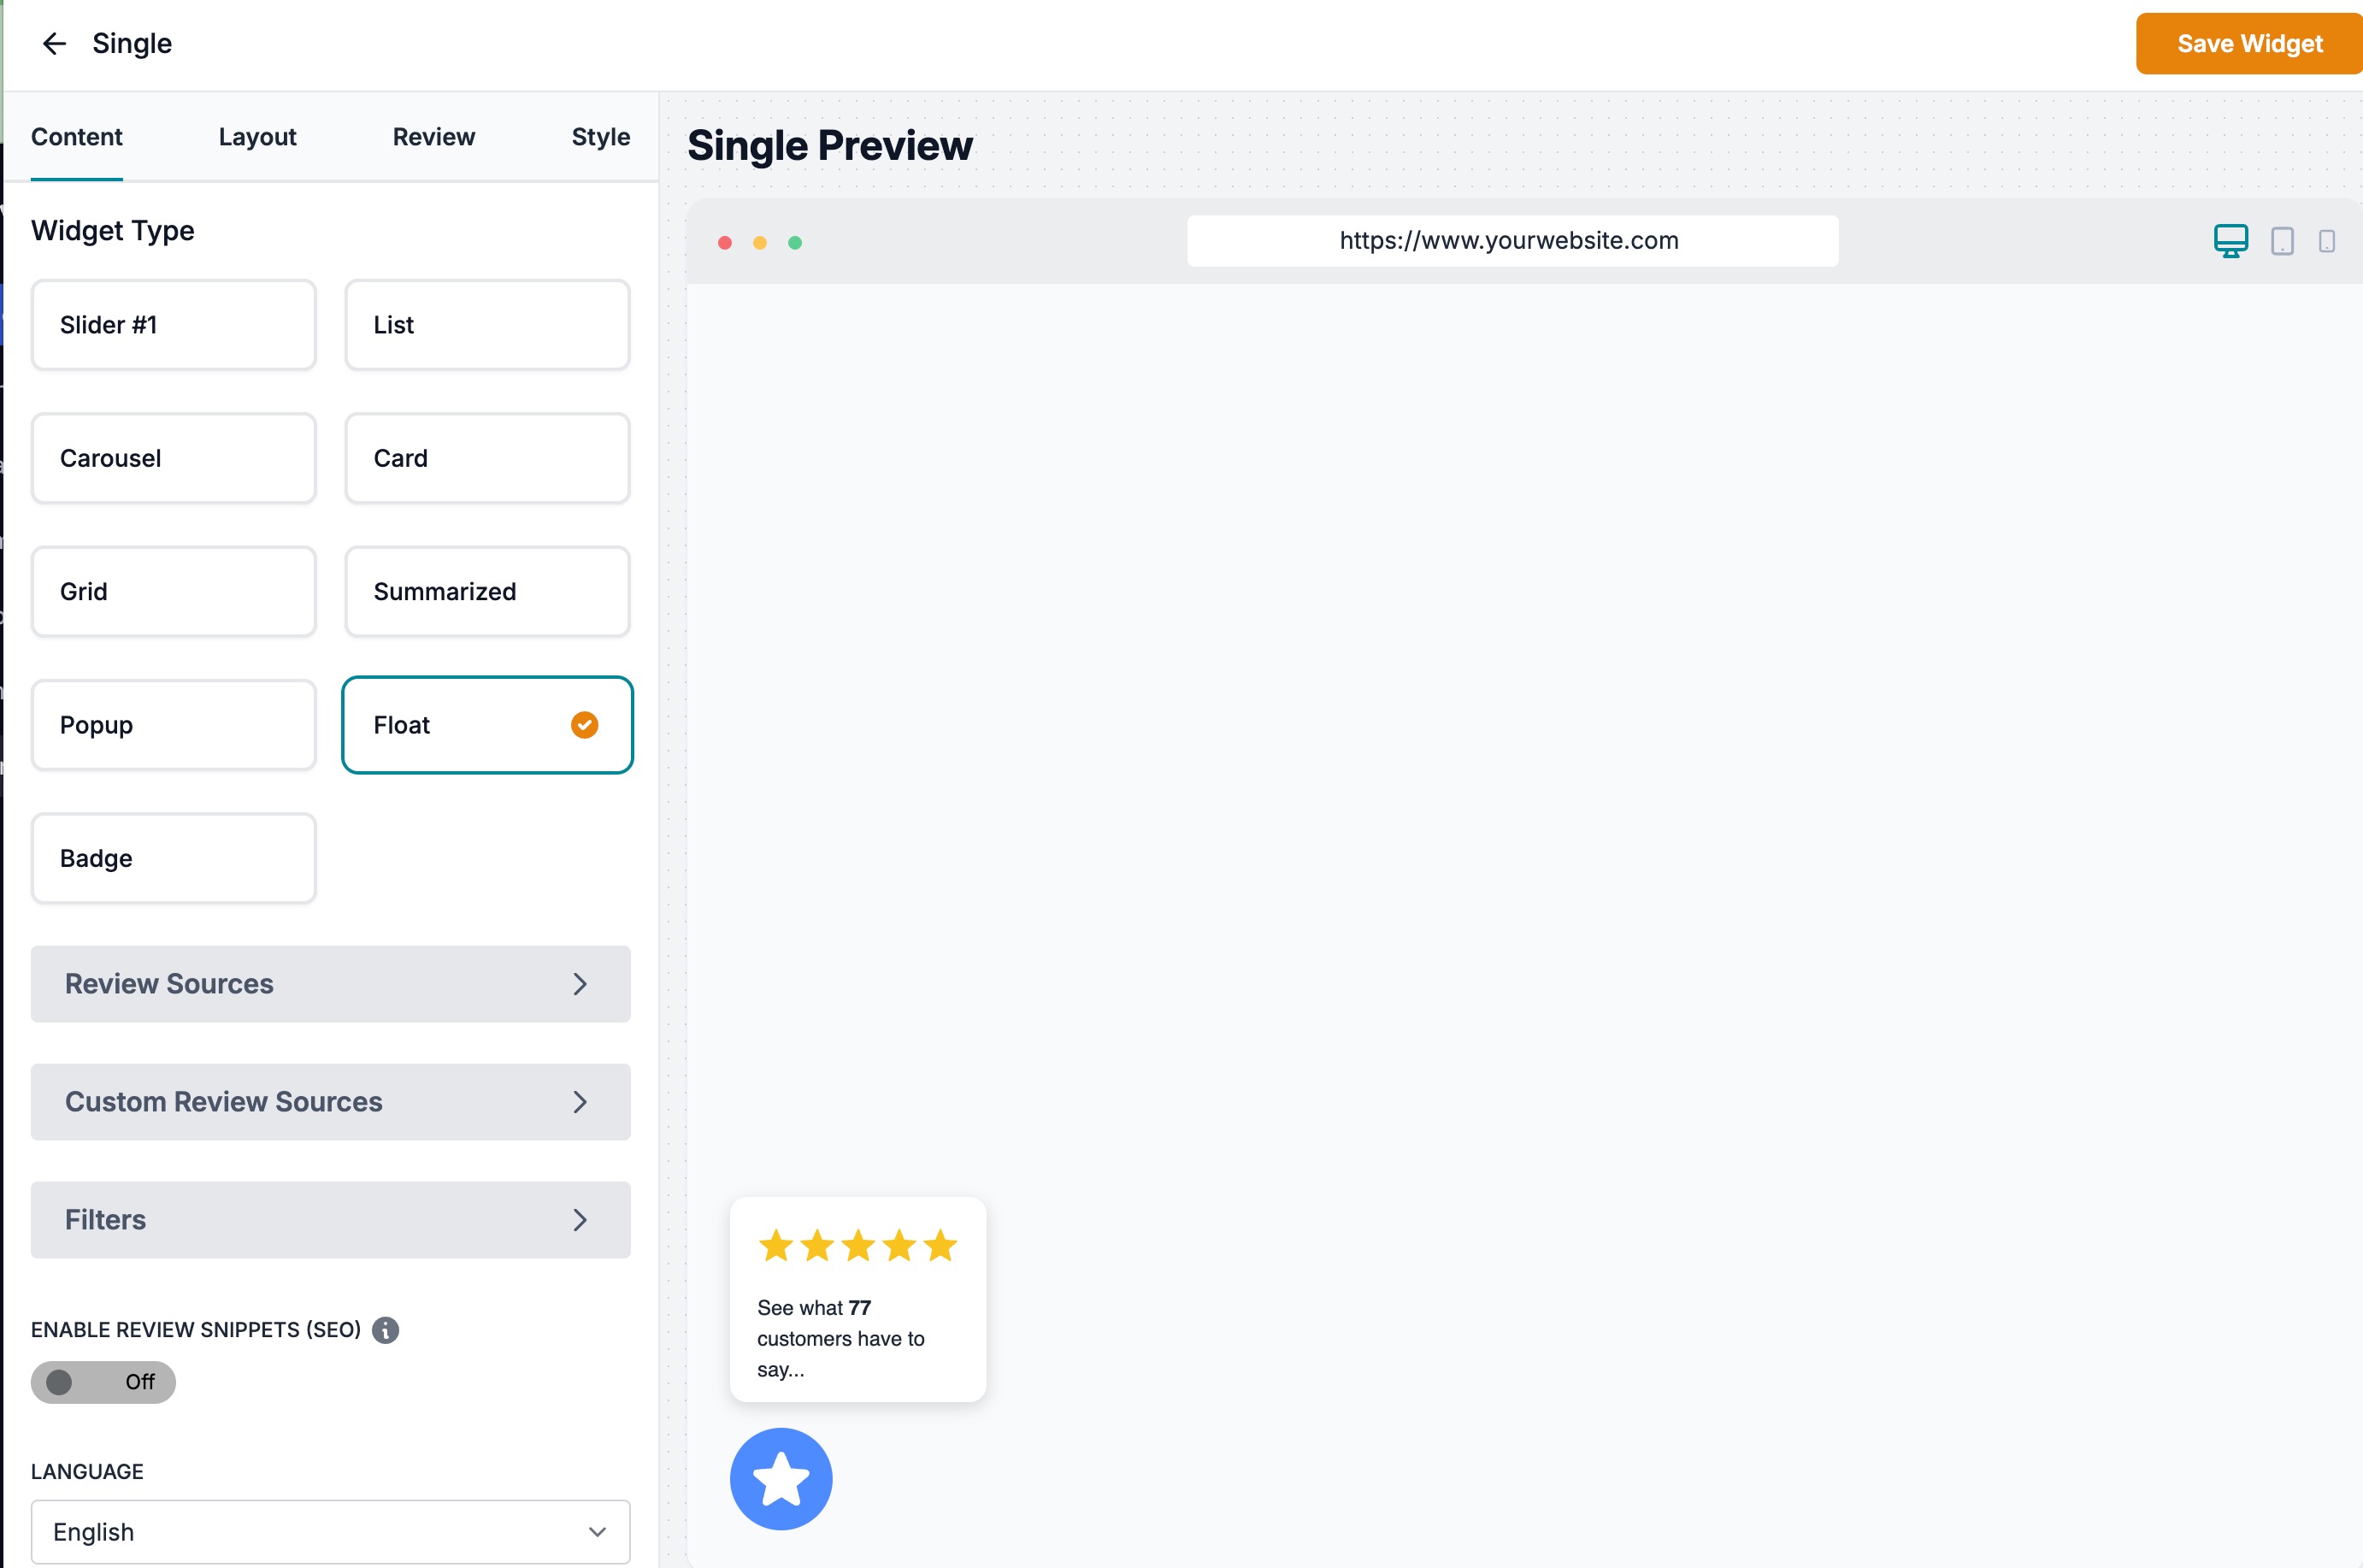Select the Slider #1 widget type

(174, 325)
